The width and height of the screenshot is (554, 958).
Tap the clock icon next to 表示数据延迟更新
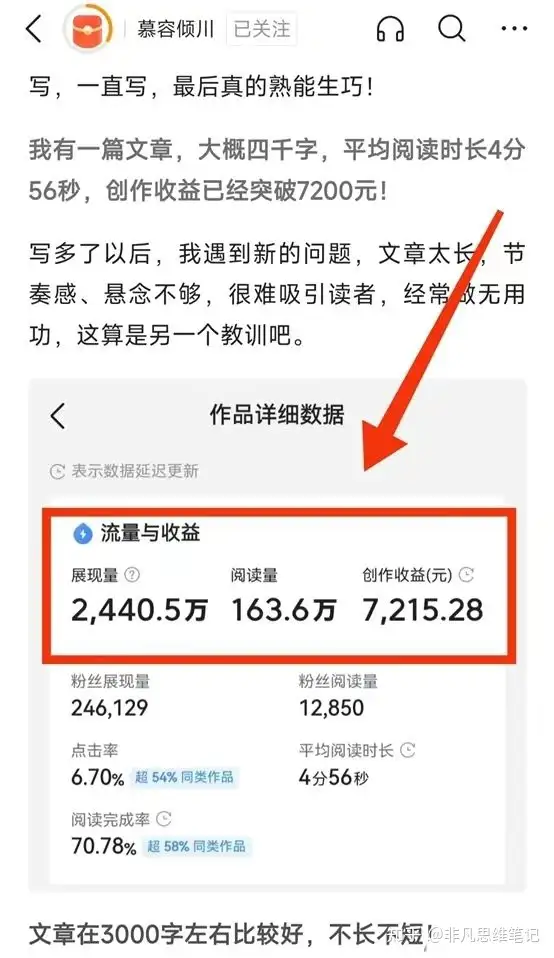pyautogui.click(x=57, y=471)
